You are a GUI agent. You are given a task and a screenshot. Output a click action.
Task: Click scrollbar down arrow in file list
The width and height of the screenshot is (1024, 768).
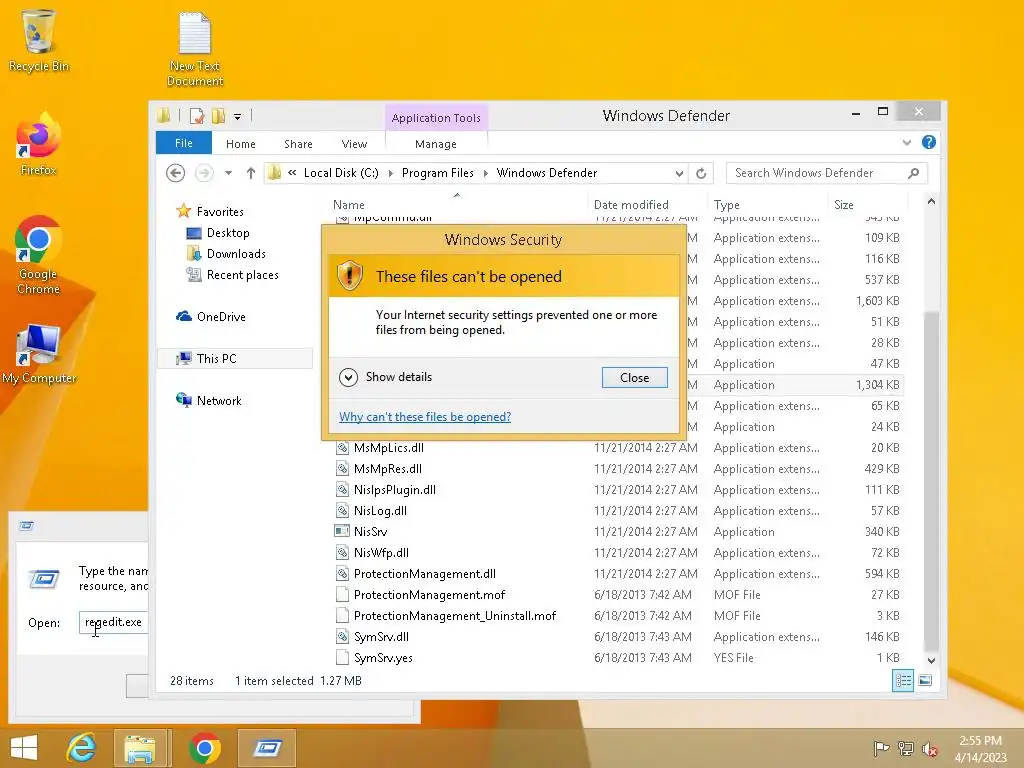(931, 660)
